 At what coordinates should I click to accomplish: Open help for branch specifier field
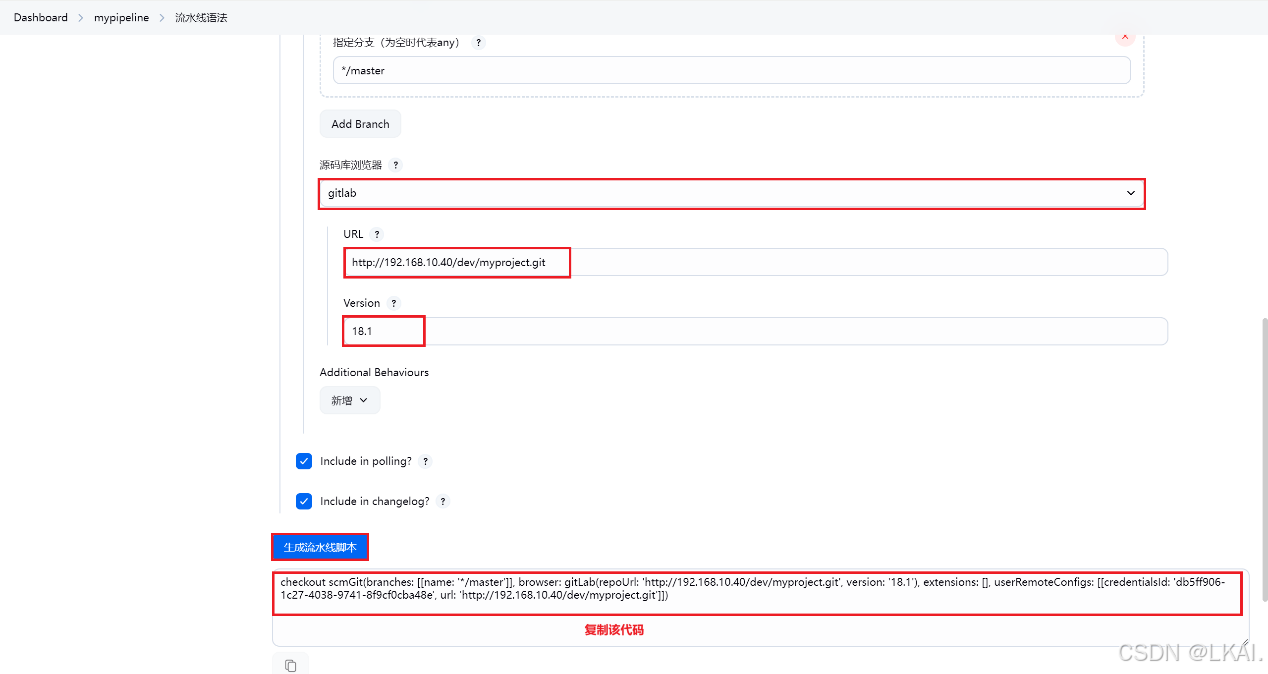point(478,43)
